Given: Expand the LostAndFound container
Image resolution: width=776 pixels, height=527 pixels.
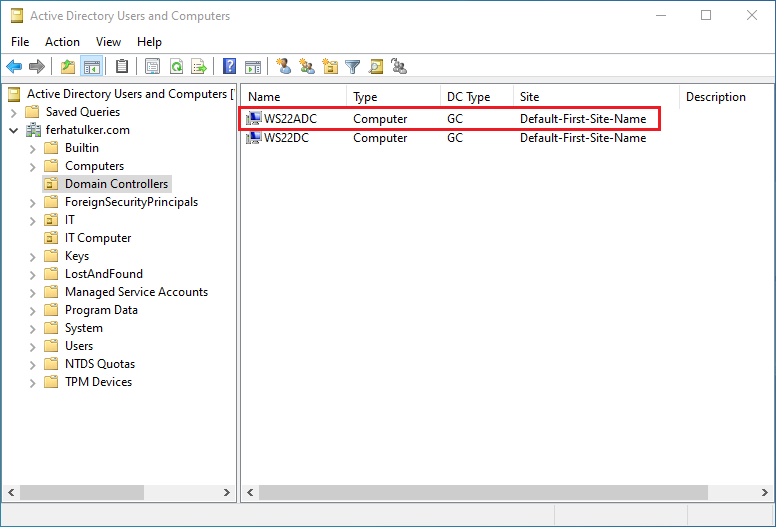Looking at the screenshot, I should 33,275.
